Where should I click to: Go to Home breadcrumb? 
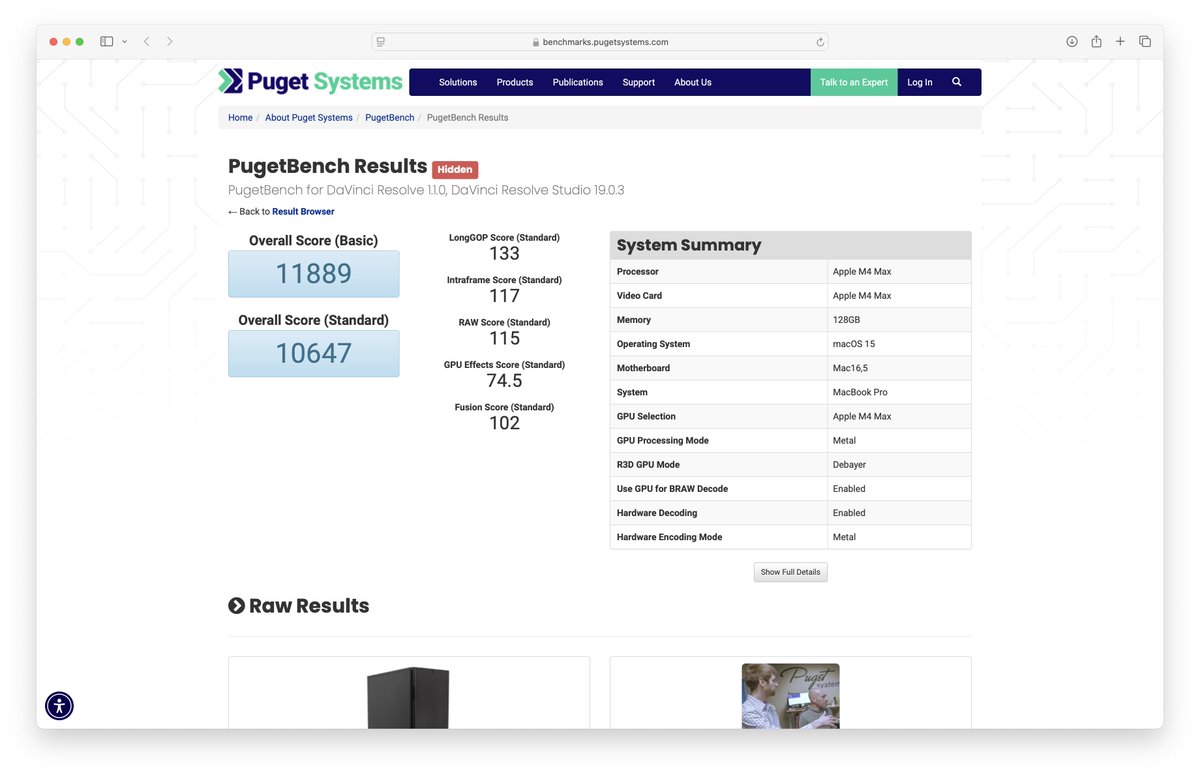240,118
